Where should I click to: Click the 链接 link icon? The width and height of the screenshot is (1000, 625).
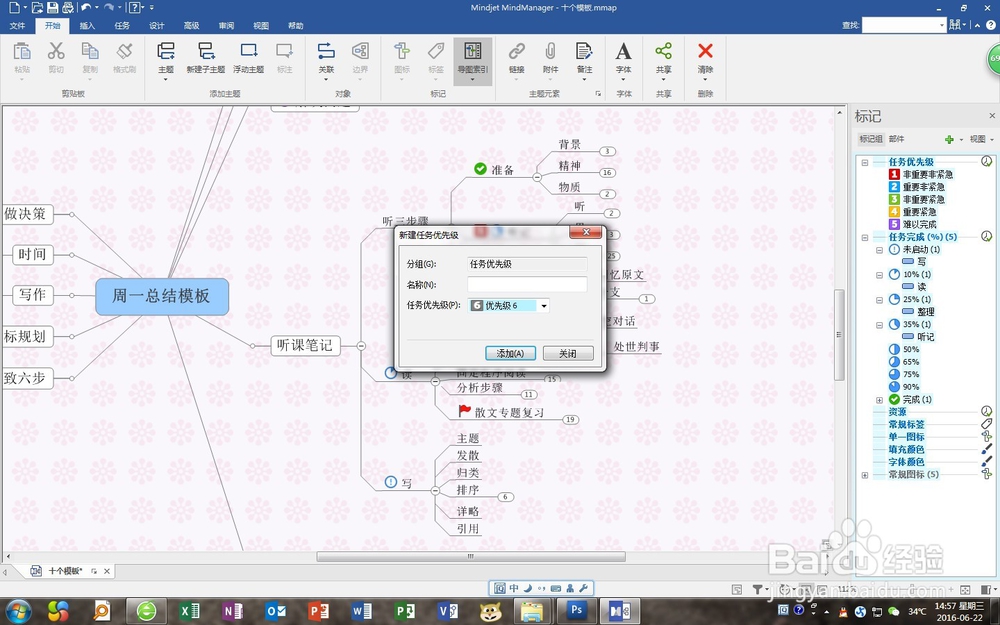point(517,51)
